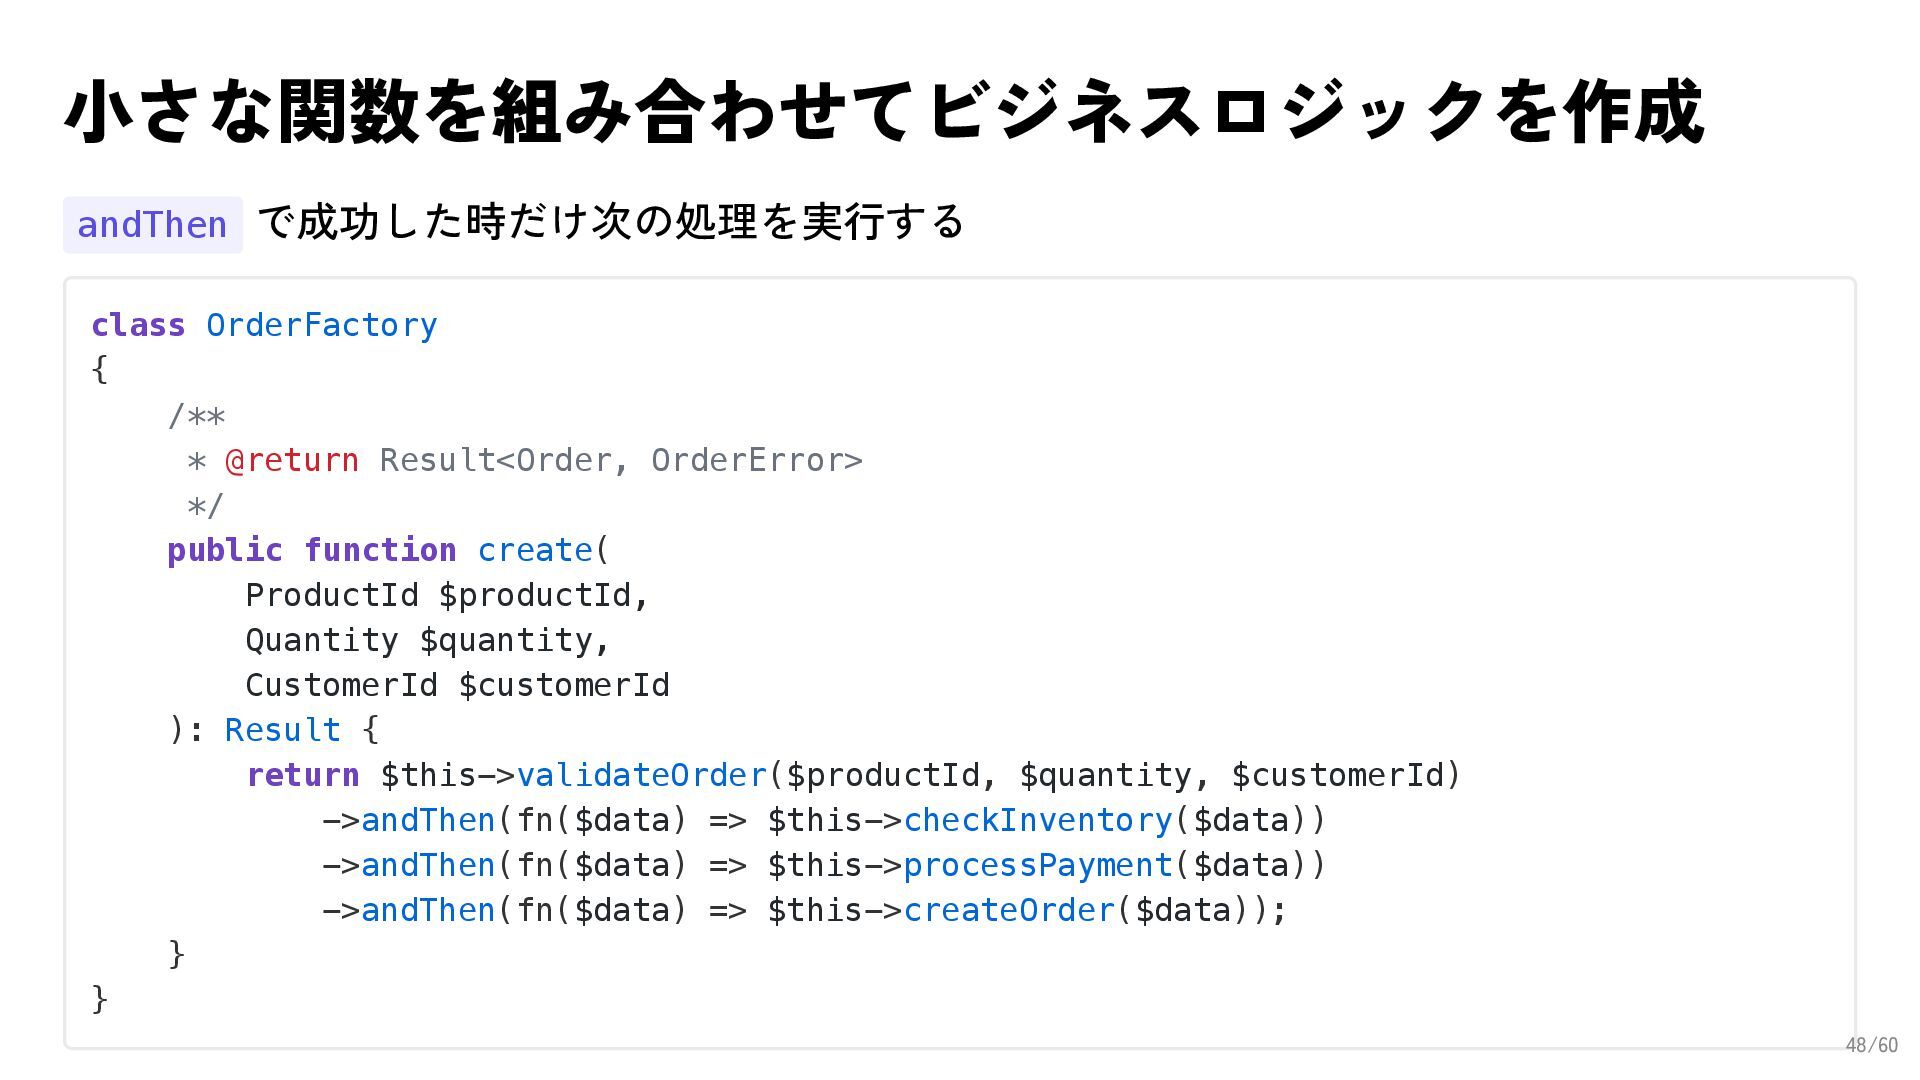Click the validateOrder method call
The width and height of the screenshot is (1920, 1080).
coord(641,775)
